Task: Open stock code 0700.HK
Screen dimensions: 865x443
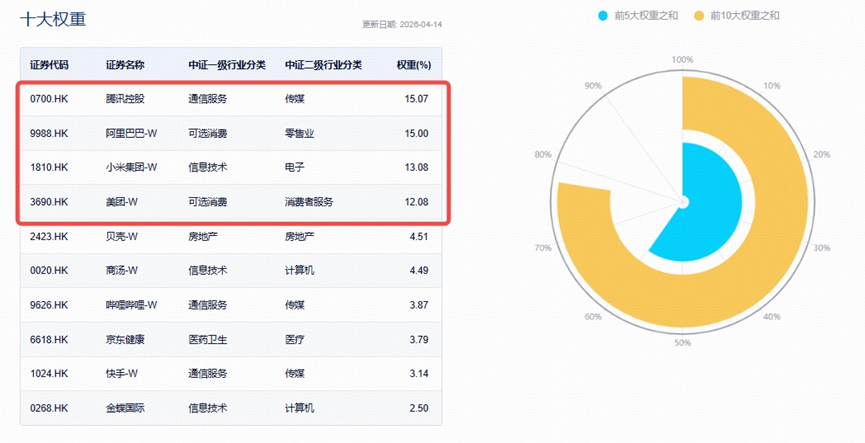Action: tap(48, 99)
